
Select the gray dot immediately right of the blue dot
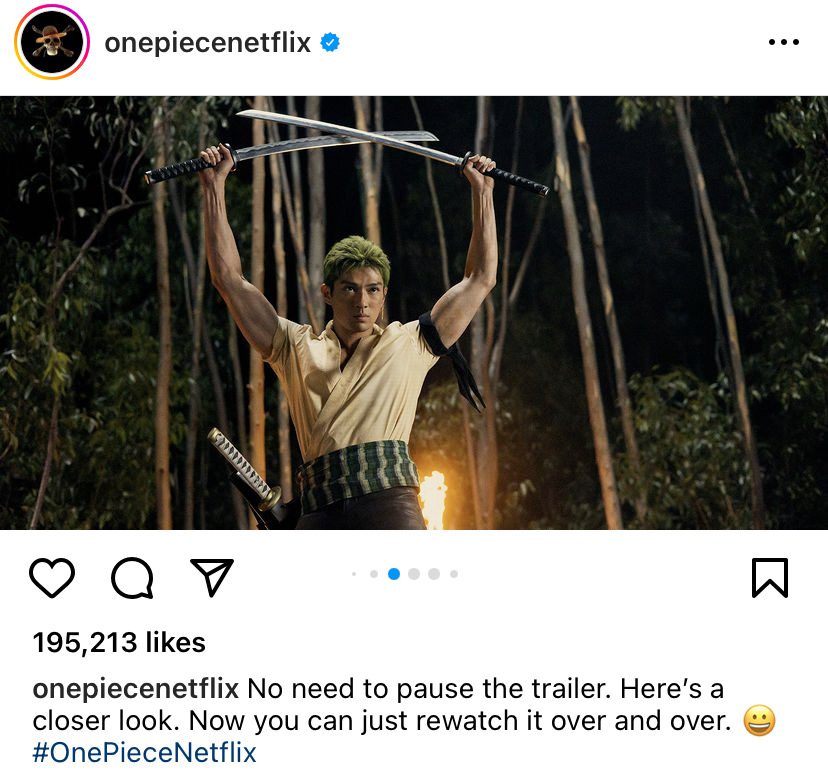(414, 574)
